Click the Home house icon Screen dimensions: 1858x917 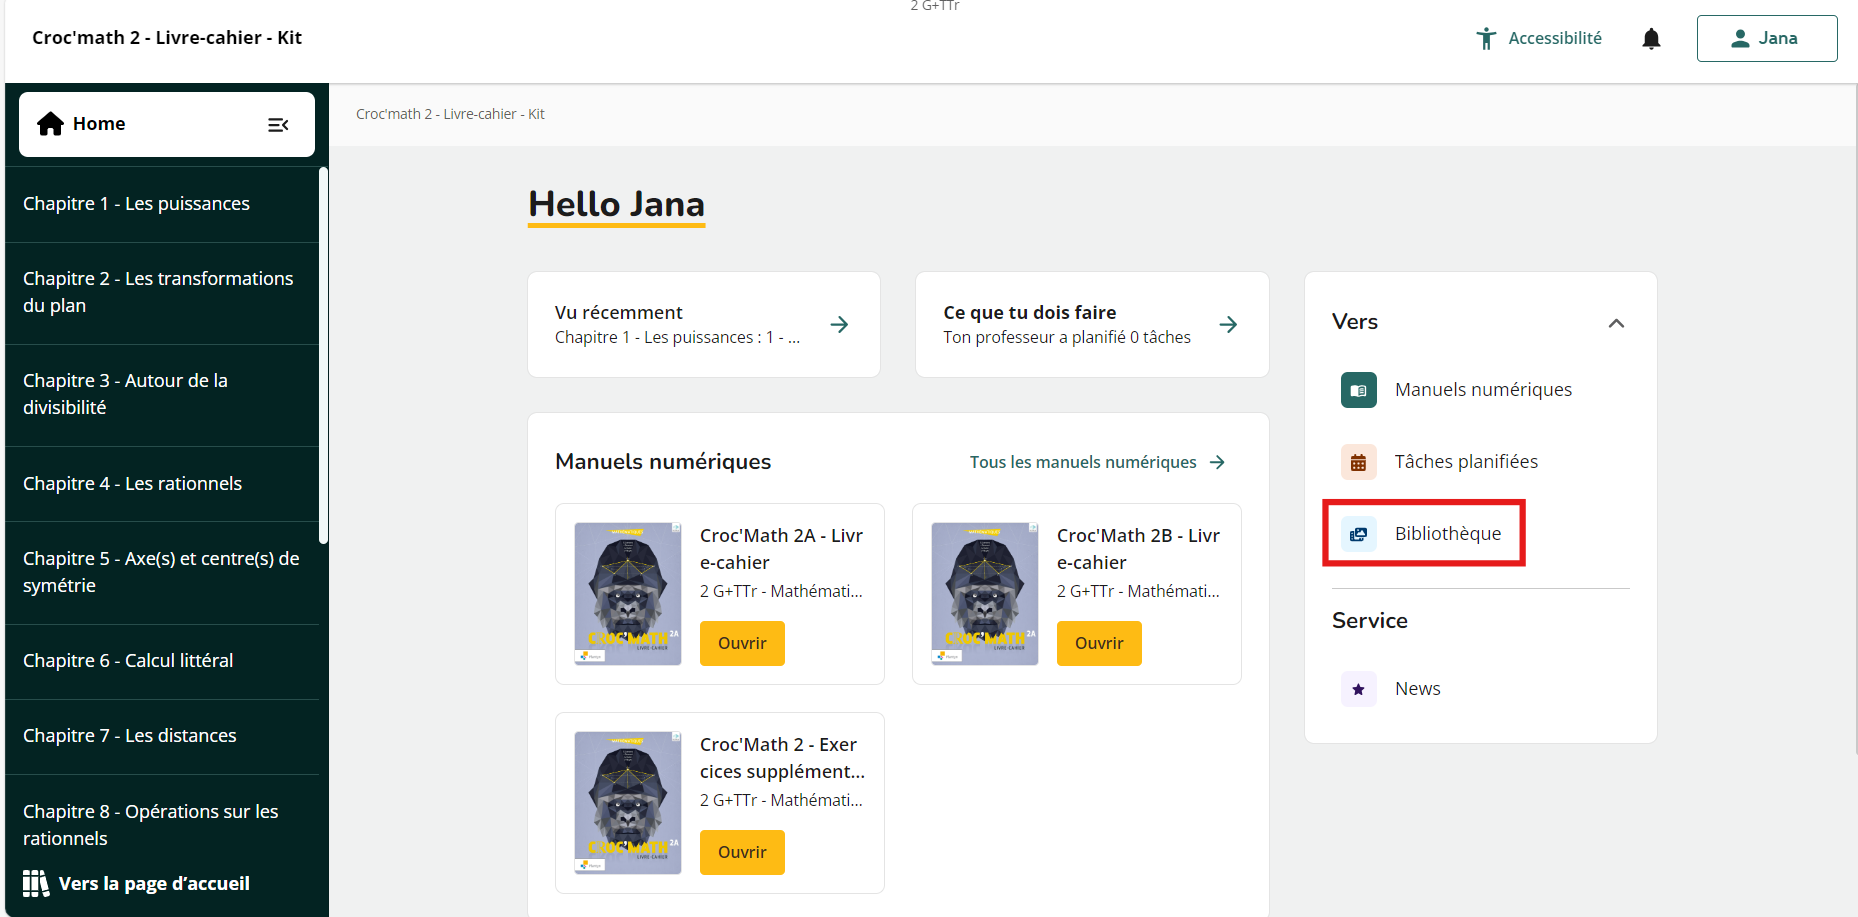click(x=50, y=124)
